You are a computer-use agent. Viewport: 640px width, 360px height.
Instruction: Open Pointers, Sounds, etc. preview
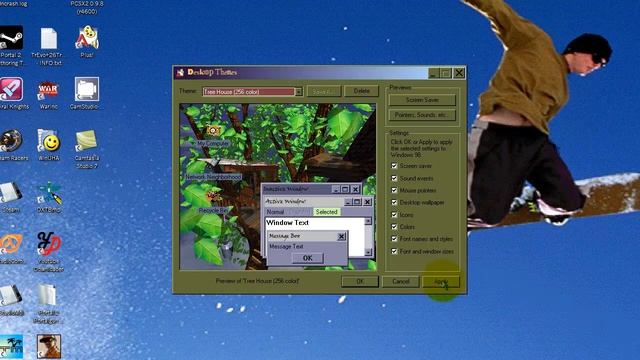tap(422, 115)
